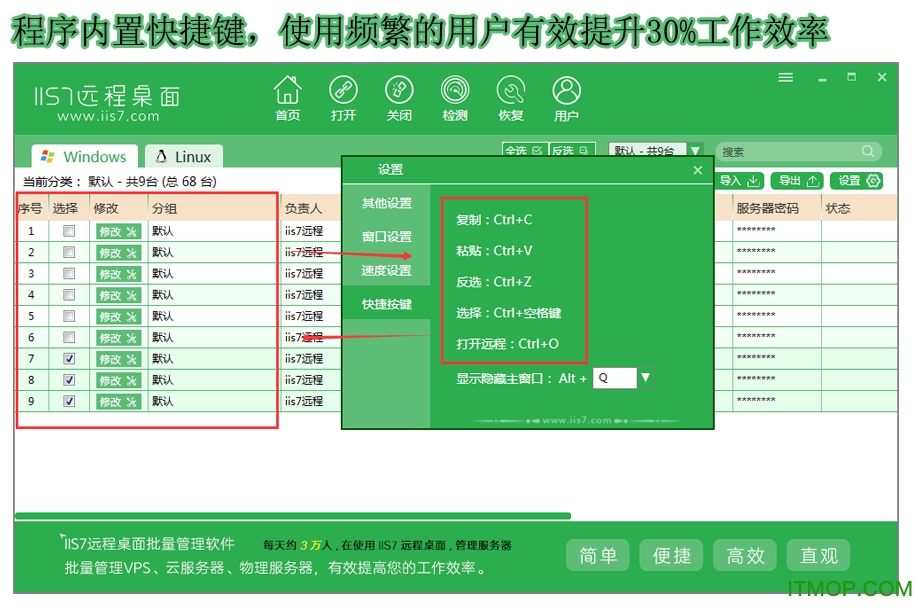918x614 pixels.
Task: Open the hamburger menu in title bar
Action: (786, 78)
